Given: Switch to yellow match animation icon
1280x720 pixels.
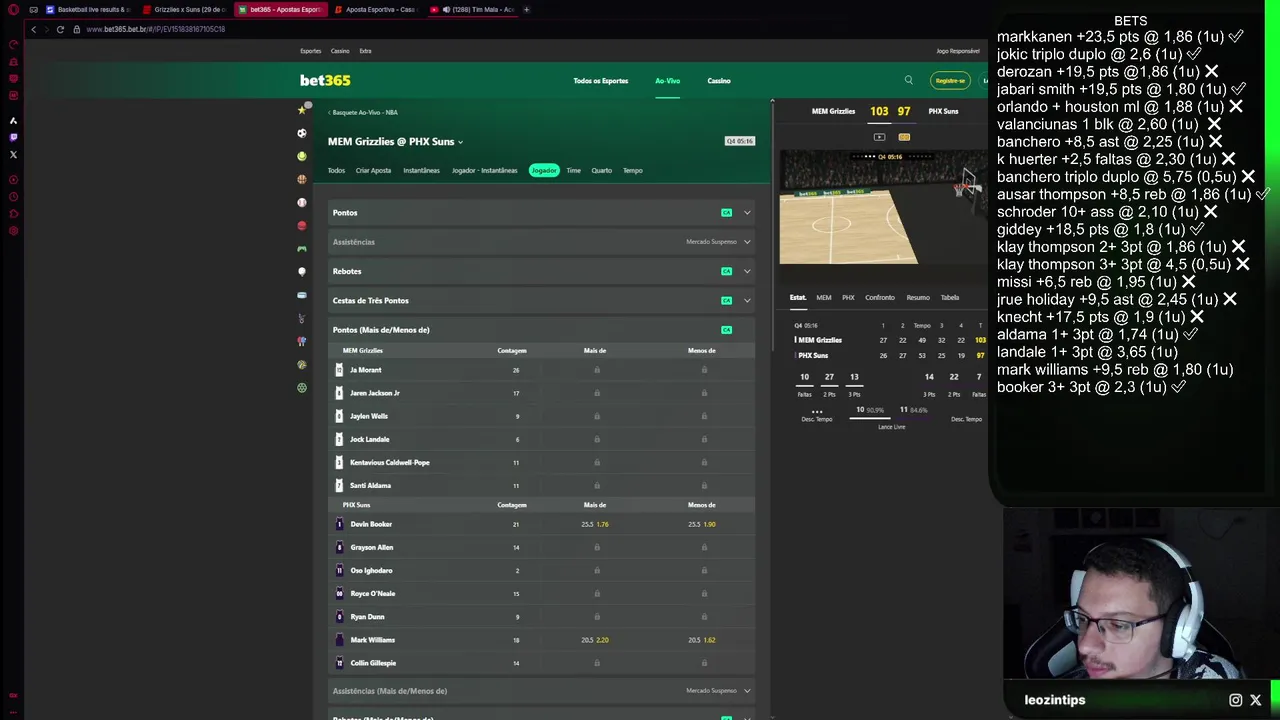Looking at the screenshot, I should pos(904,137).
